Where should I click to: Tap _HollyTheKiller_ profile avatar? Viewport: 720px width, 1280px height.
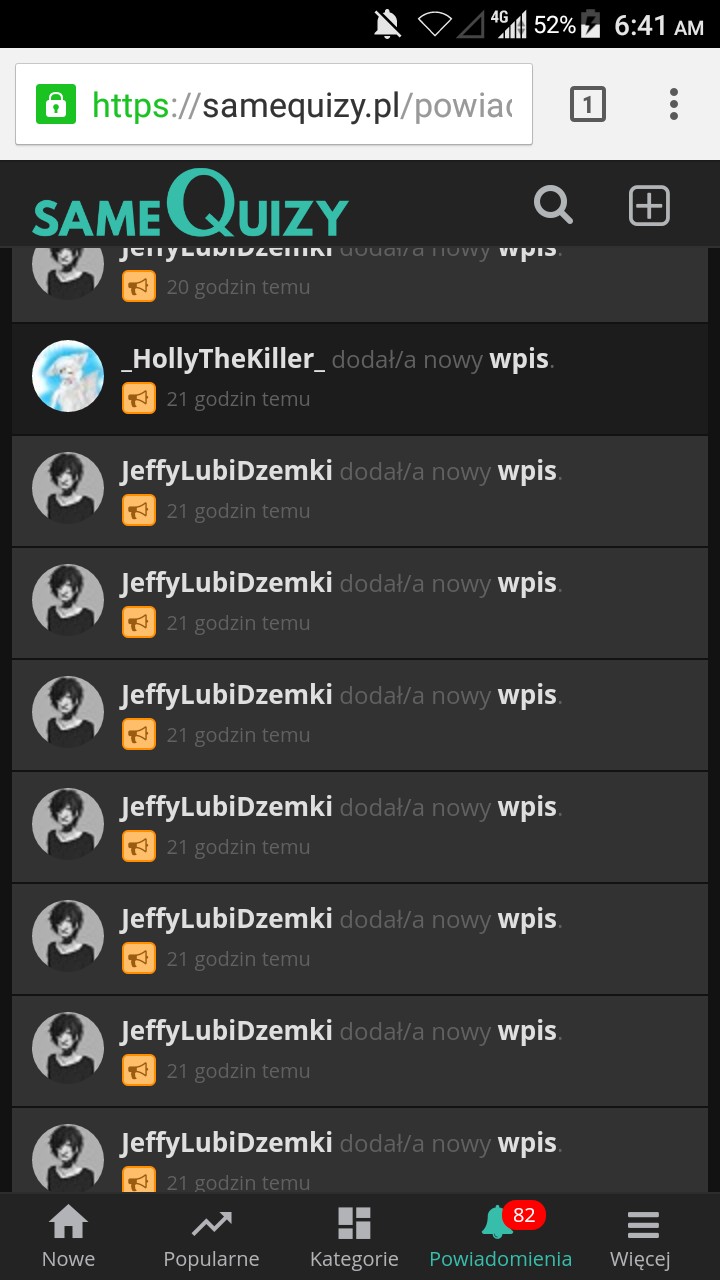pyautogui.click(x=68, y=376)
